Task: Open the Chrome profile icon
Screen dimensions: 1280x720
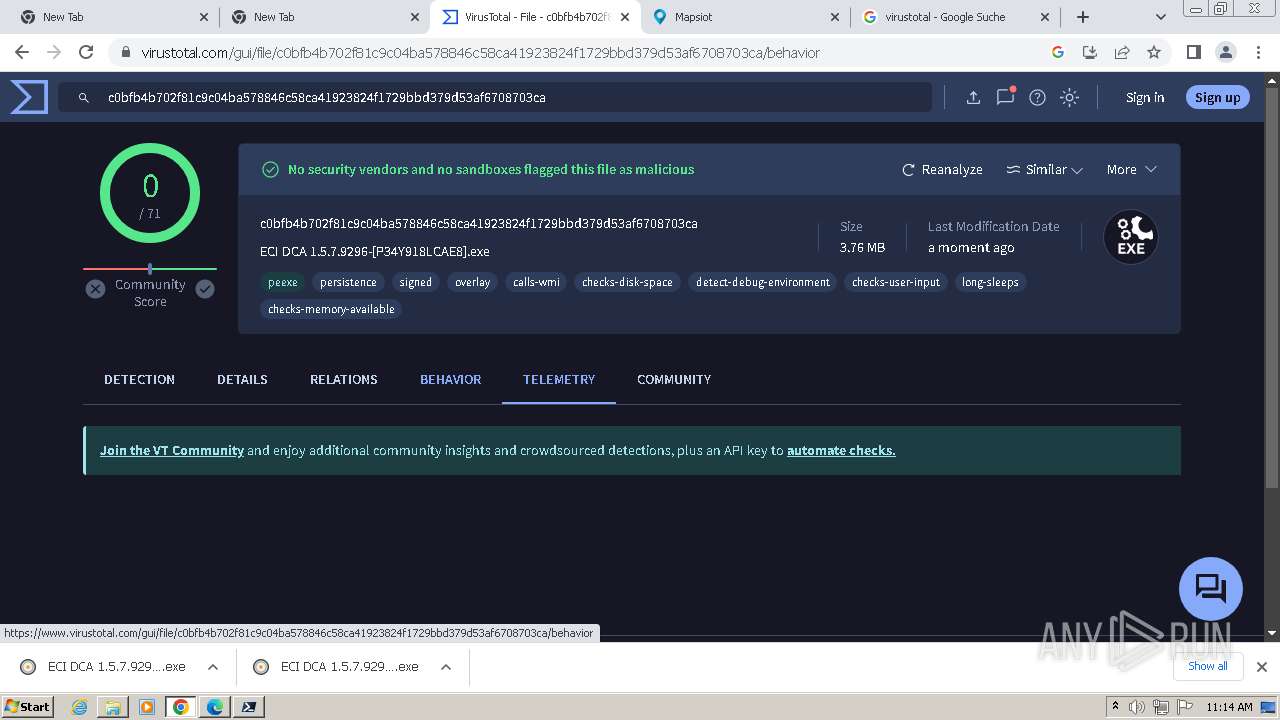Action: coord(1225,52)
